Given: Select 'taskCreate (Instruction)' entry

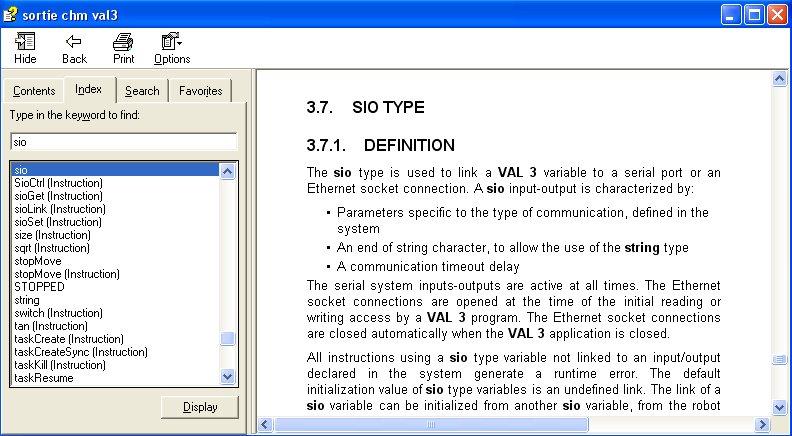Looking at the screenshot, I should 115,339.
